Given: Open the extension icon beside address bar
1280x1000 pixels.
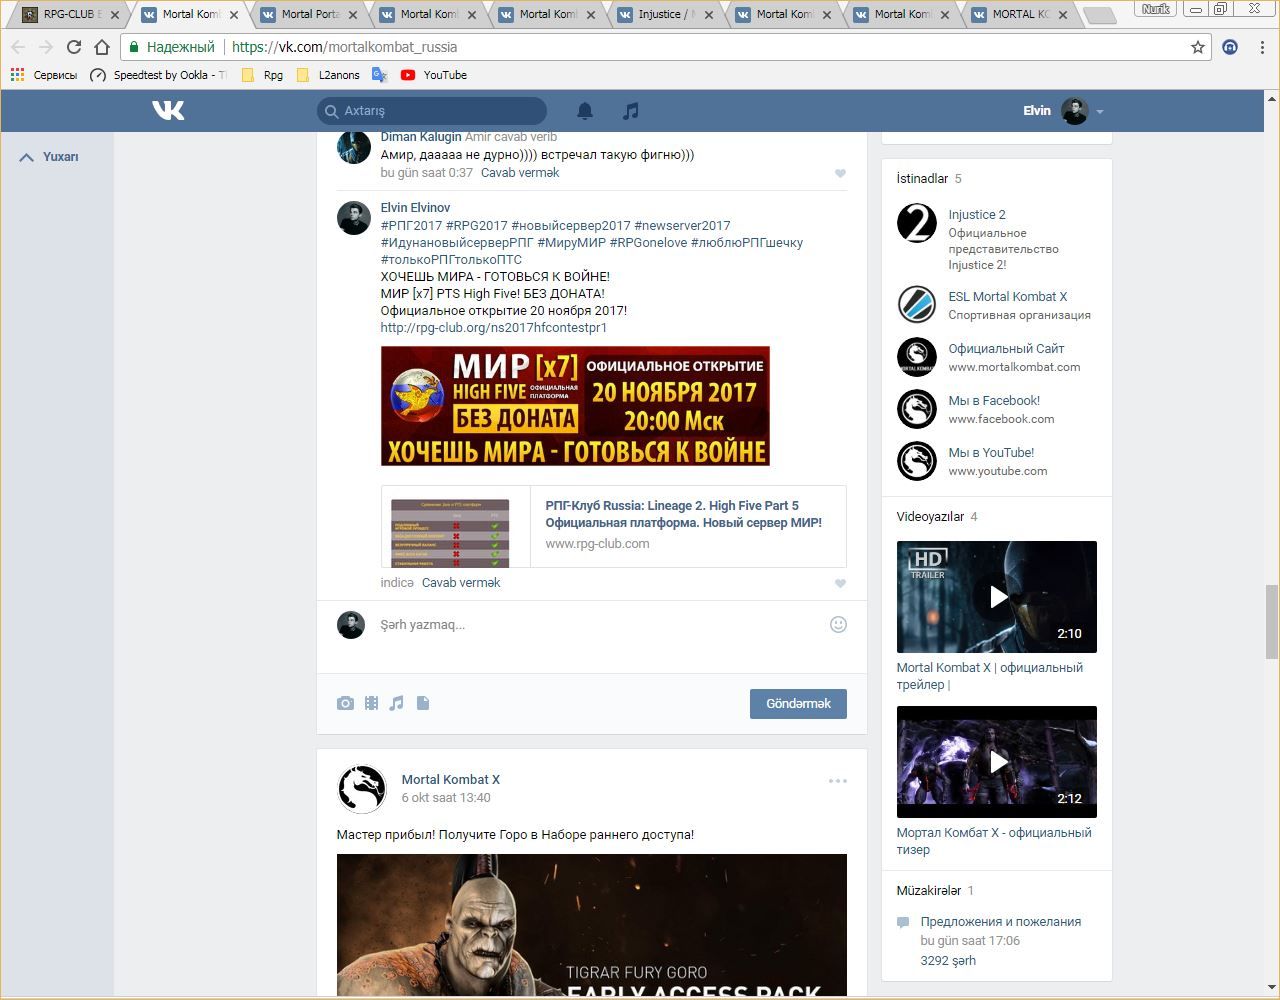Looking at the screenshot, I should point(1230,47).
